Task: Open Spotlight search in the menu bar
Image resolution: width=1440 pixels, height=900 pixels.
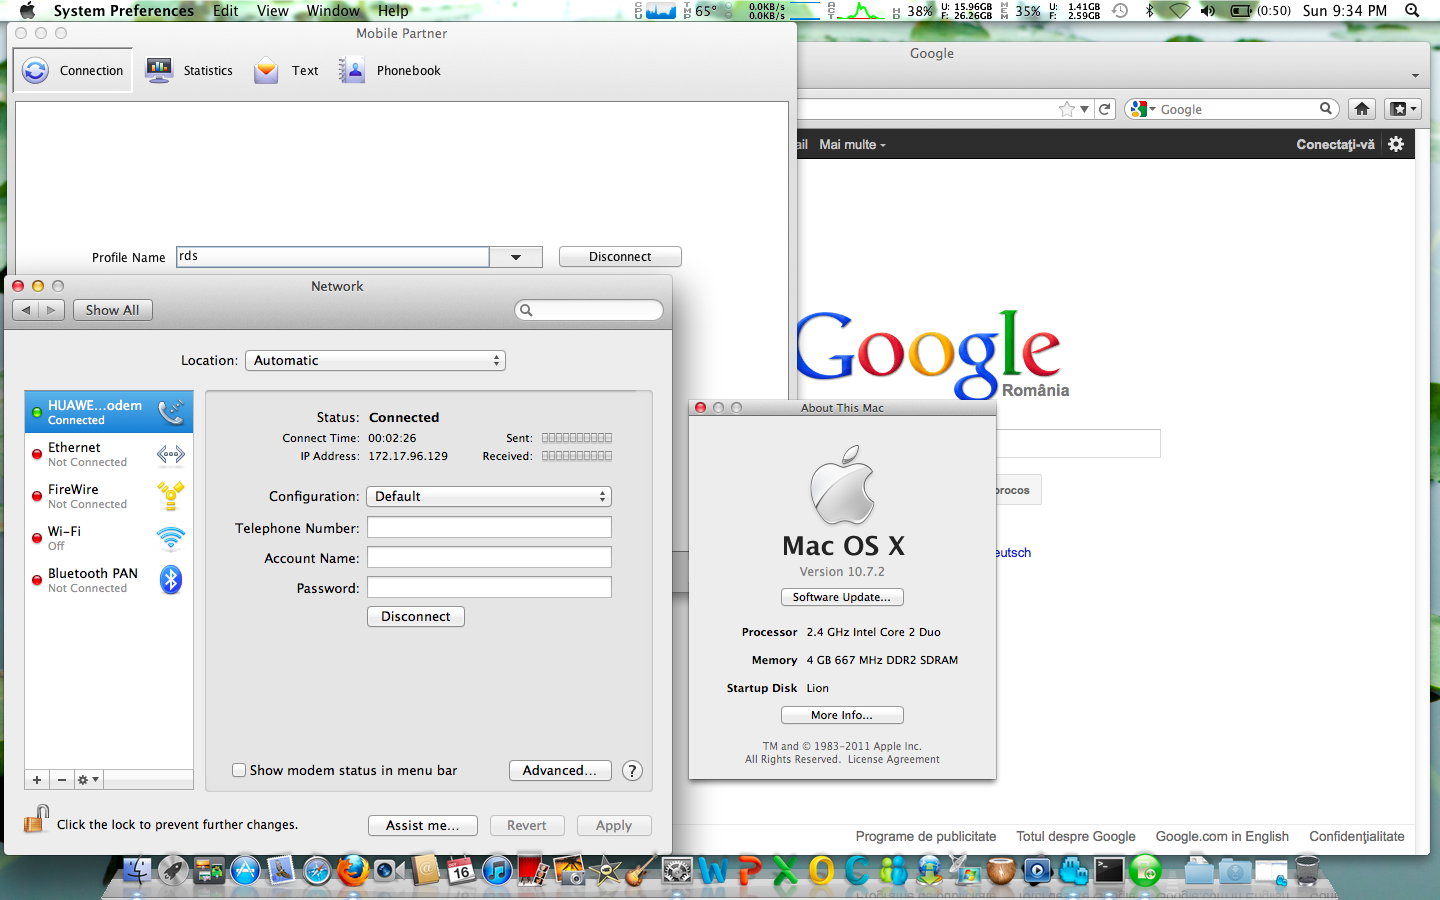Action: [x=1412, y=11]
